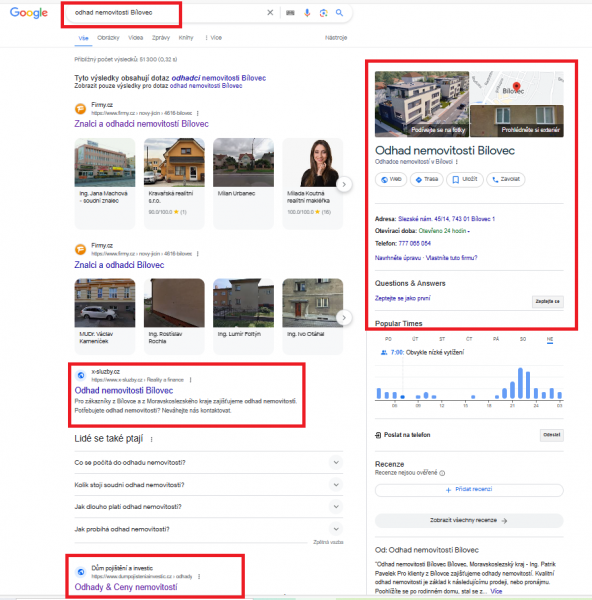This screenshot has height=600, width=592.
Task: Click 'Zobrazit všechny recenze' button
Action: pos(469,520)
